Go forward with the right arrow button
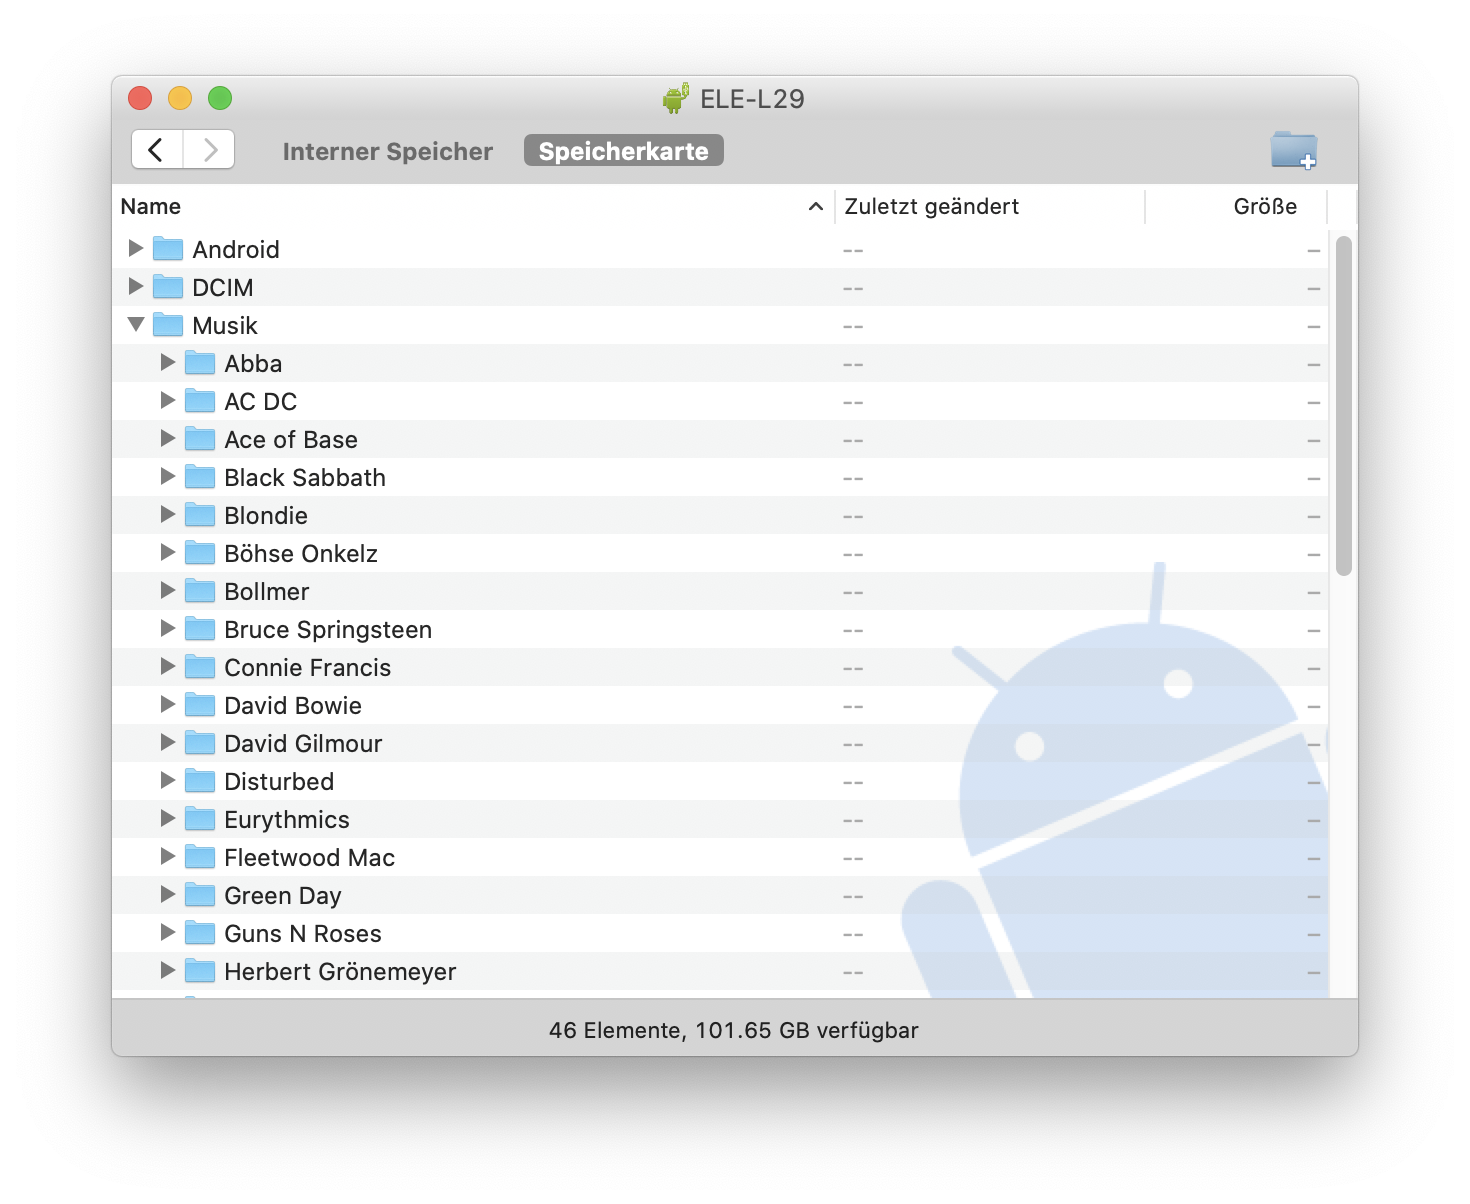Image resolution: width=1470 pixels, height=1204 pixels. [209, 150]
